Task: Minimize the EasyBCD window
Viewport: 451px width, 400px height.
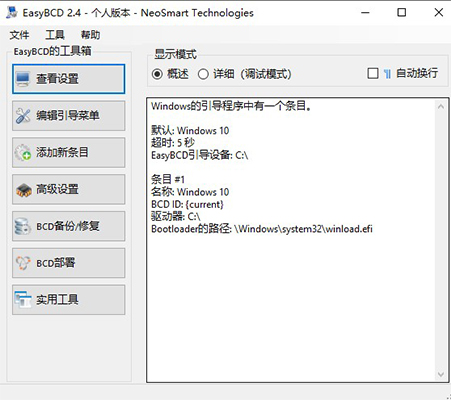Action: (x=365, y=13)
